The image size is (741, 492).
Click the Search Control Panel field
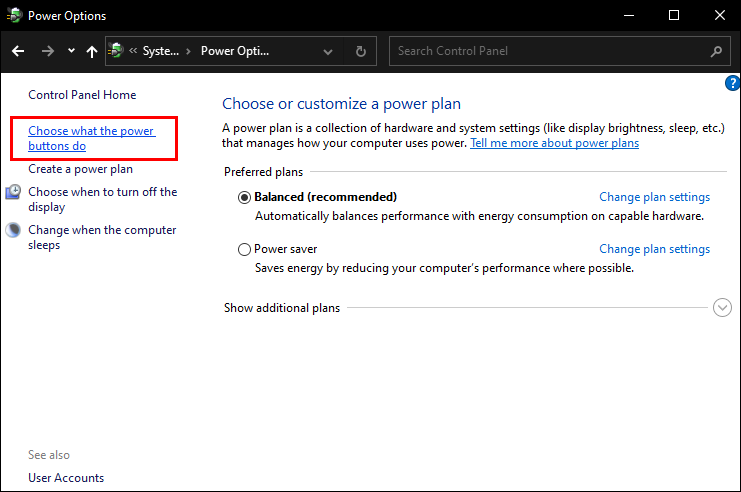pos(550,51)
